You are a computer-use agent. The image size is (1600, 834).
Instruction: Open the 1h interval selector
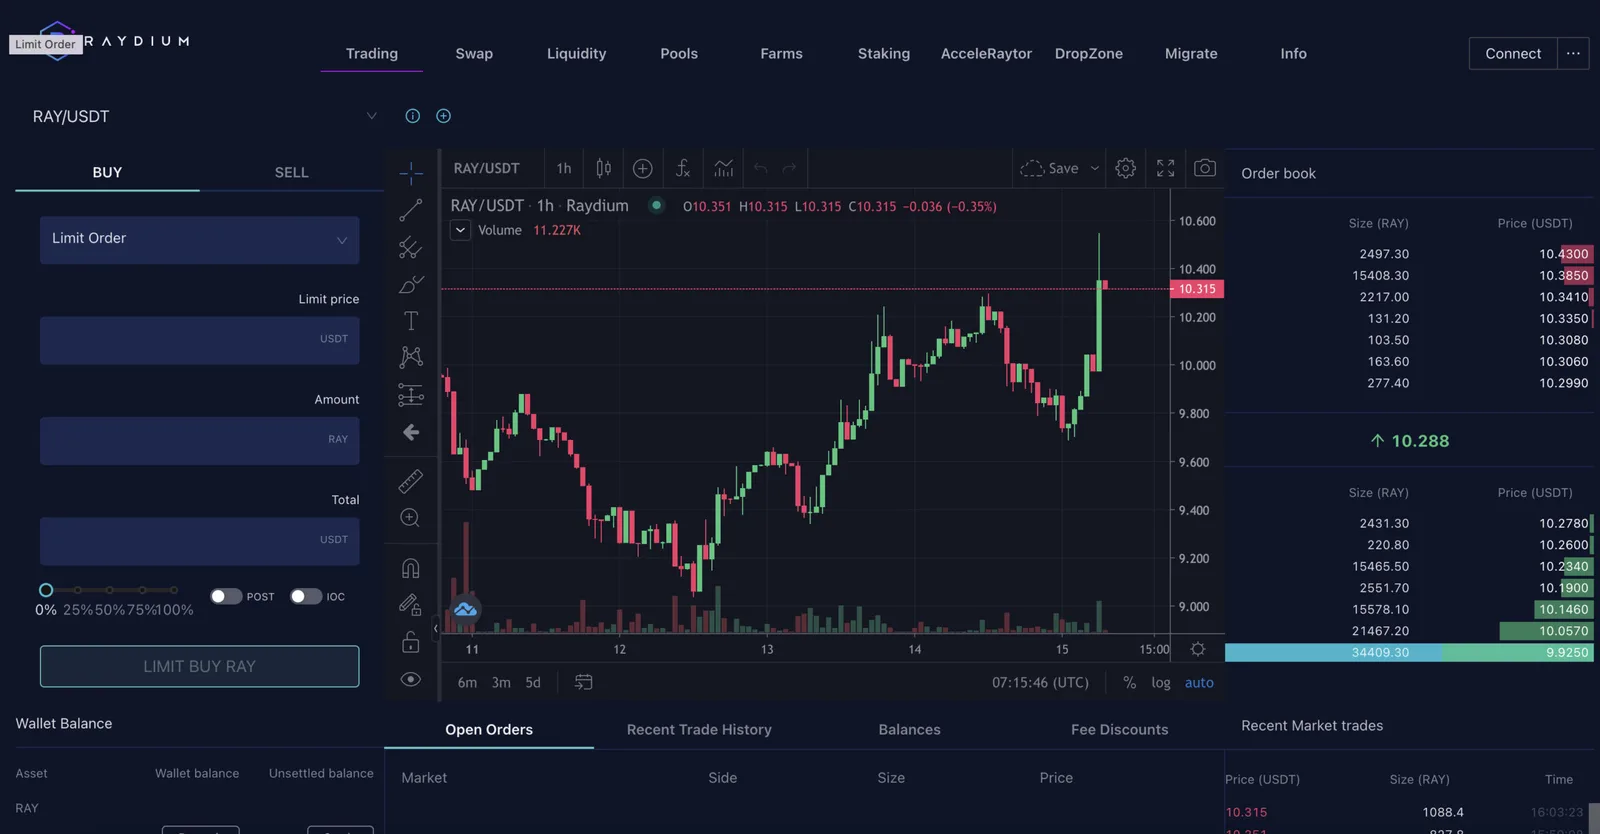[x=564, y=168]
